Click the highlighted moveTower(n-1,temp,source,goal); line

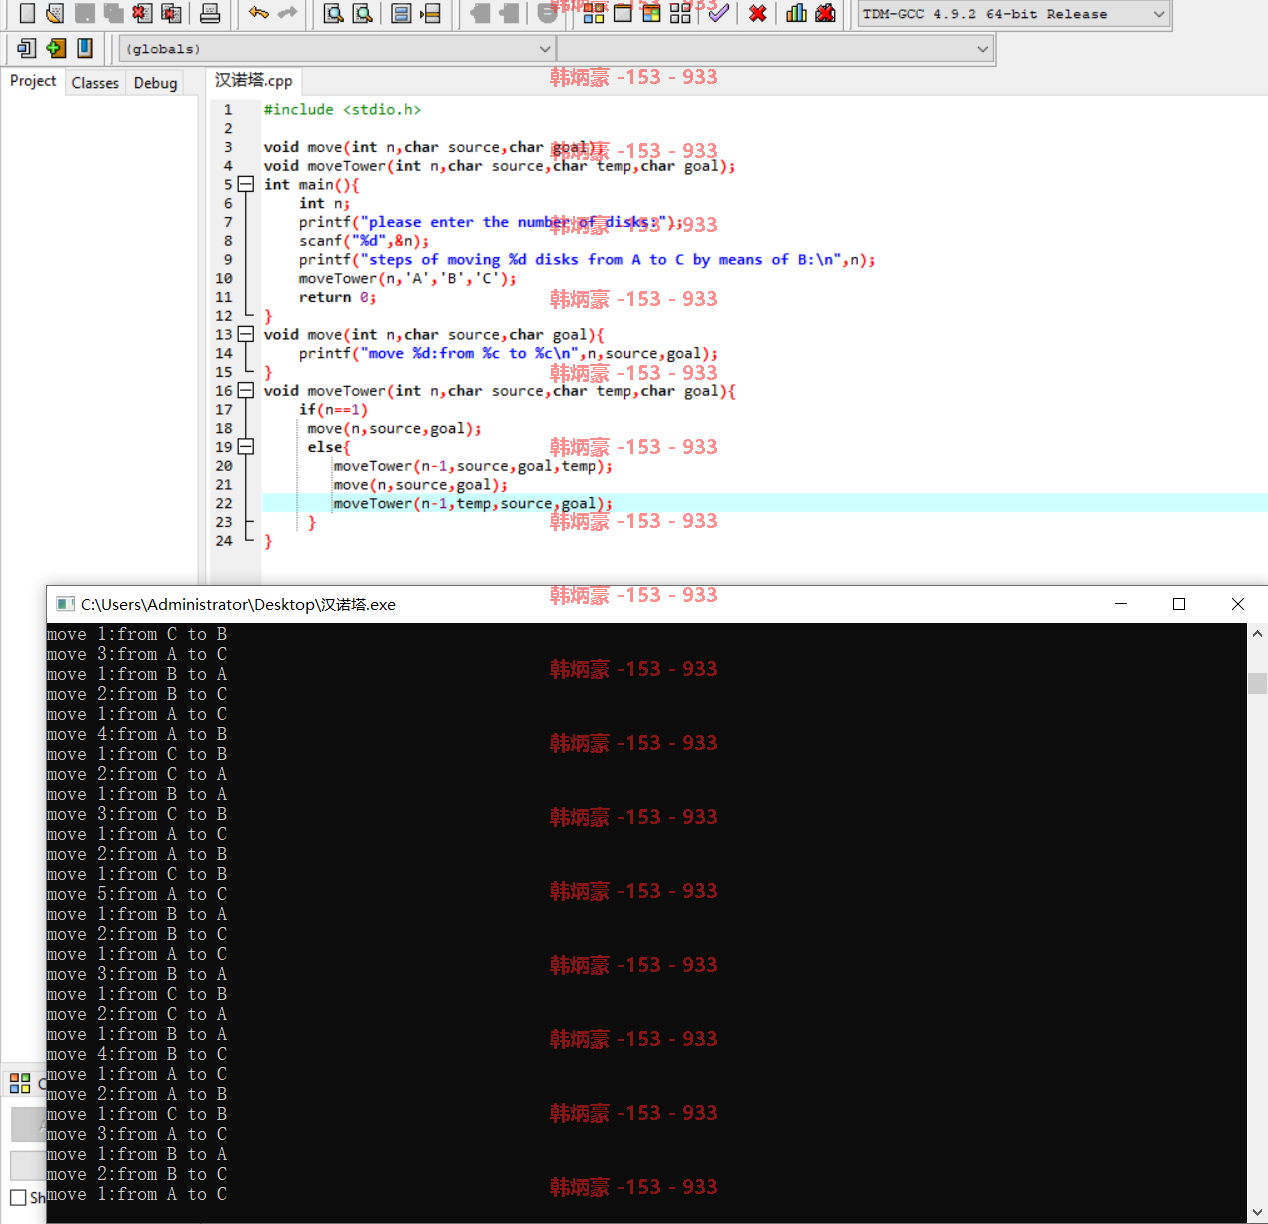472,504
